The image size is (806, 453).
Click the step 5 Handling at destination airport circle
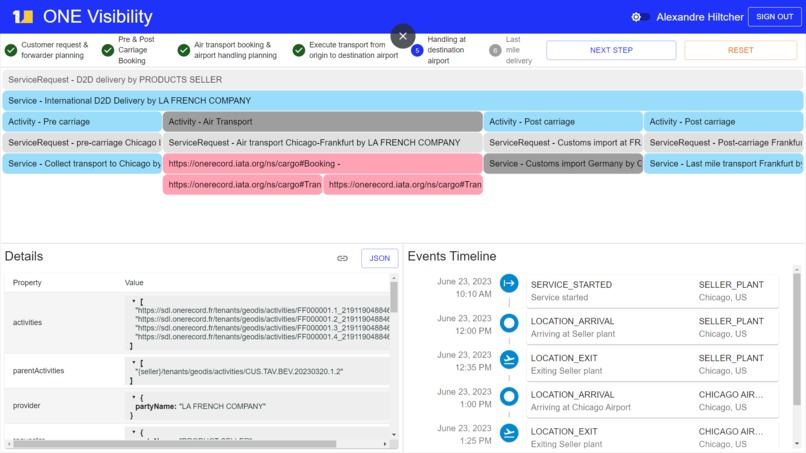coord(417,50)
